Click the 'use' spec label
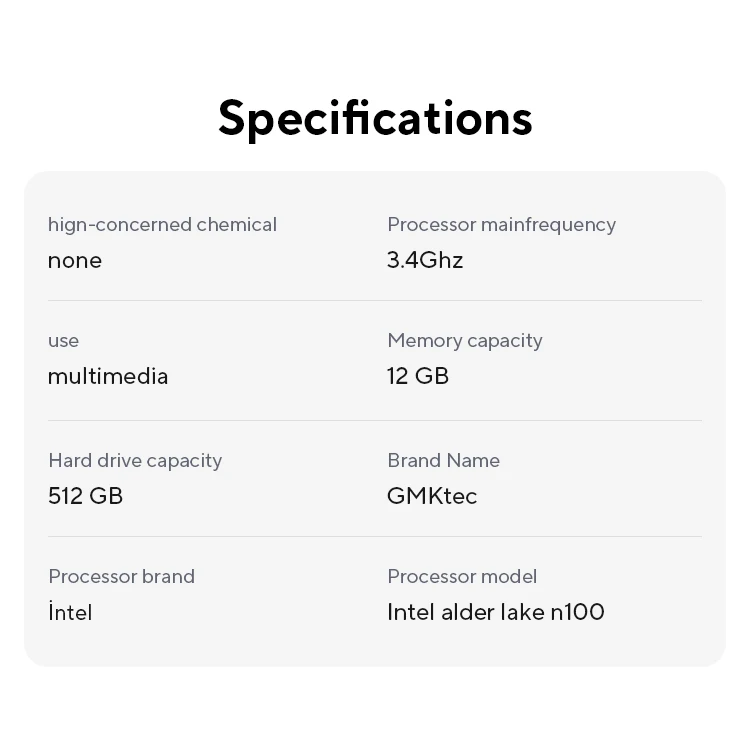The image size is (750, 750). (63, 341)
